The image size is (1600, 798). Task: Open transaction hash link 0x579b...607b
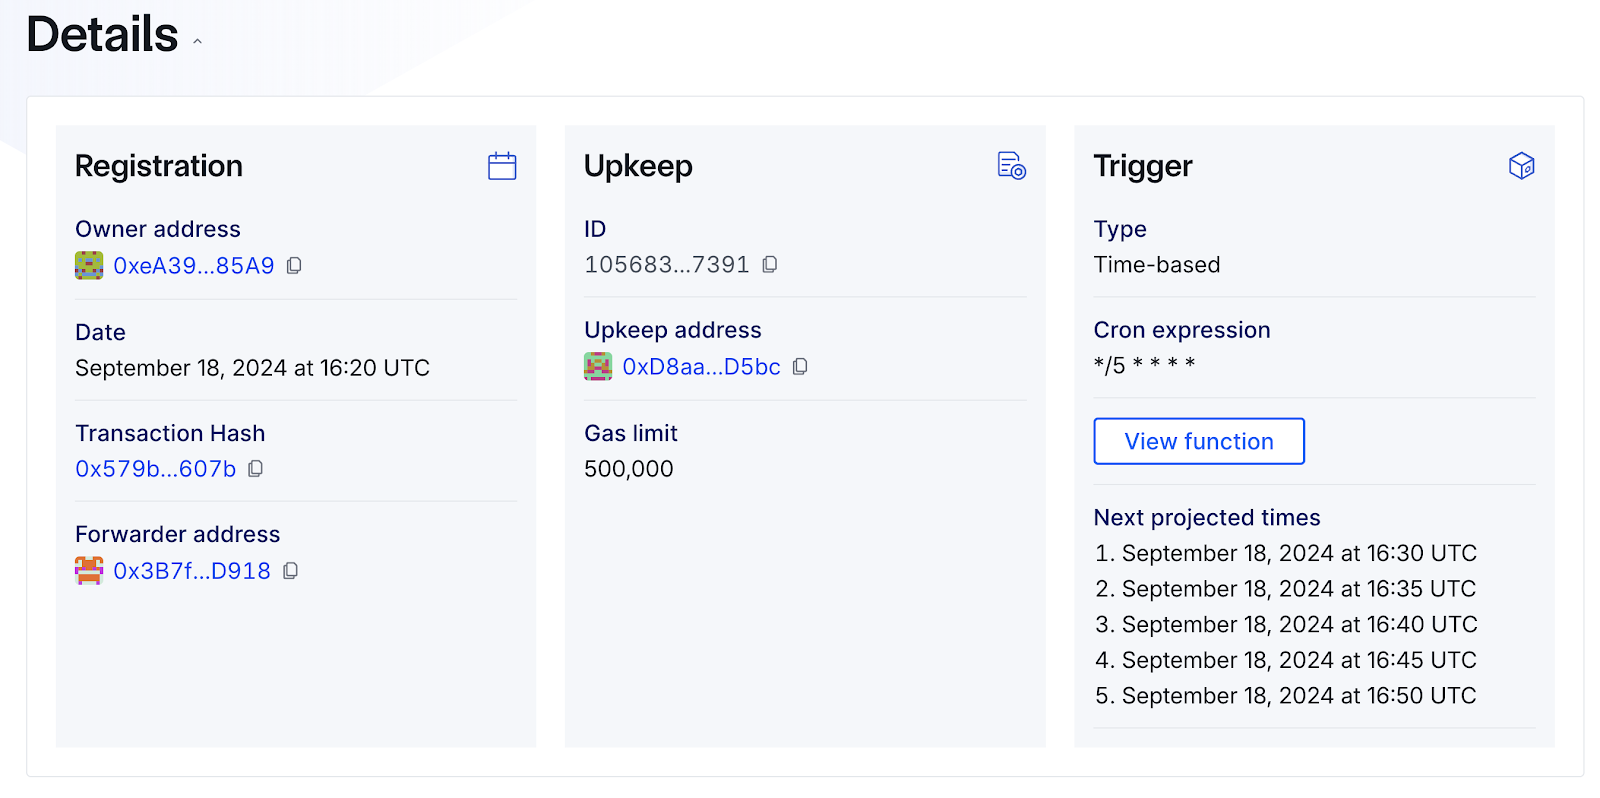click(156, 469)
